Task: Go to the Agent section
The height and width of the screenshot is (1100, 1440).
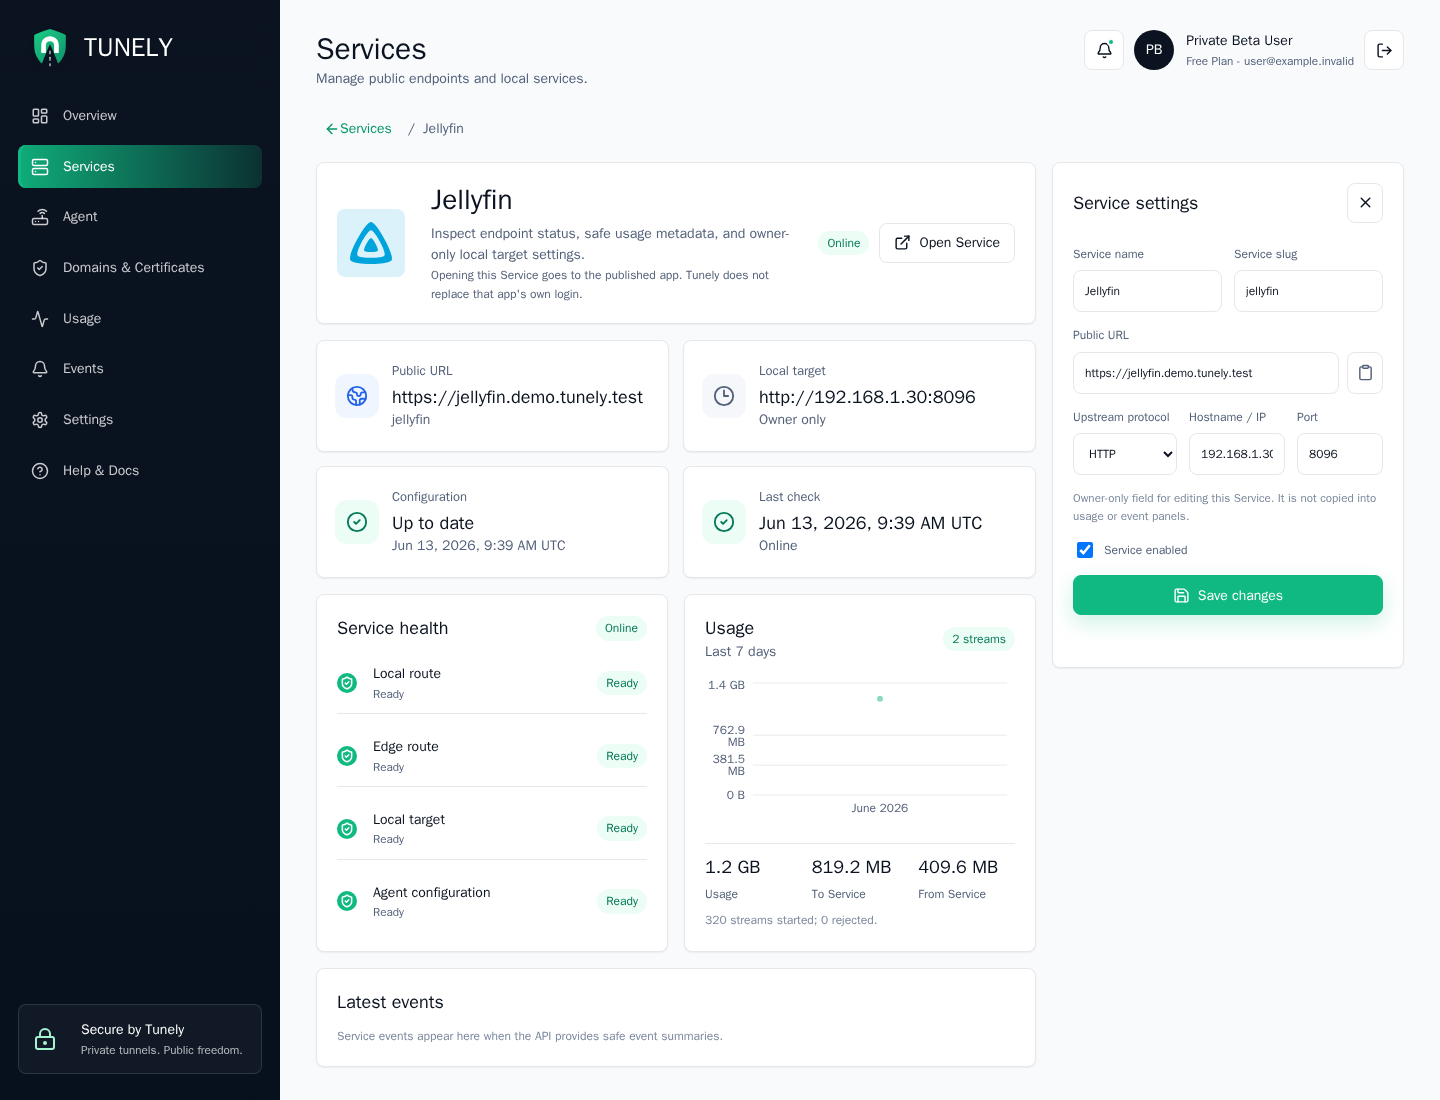Action: click(140, 217)
